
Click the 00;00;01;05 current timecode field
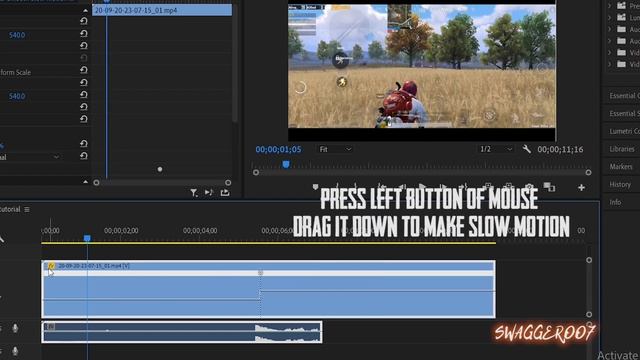click(x=278, y=149)
